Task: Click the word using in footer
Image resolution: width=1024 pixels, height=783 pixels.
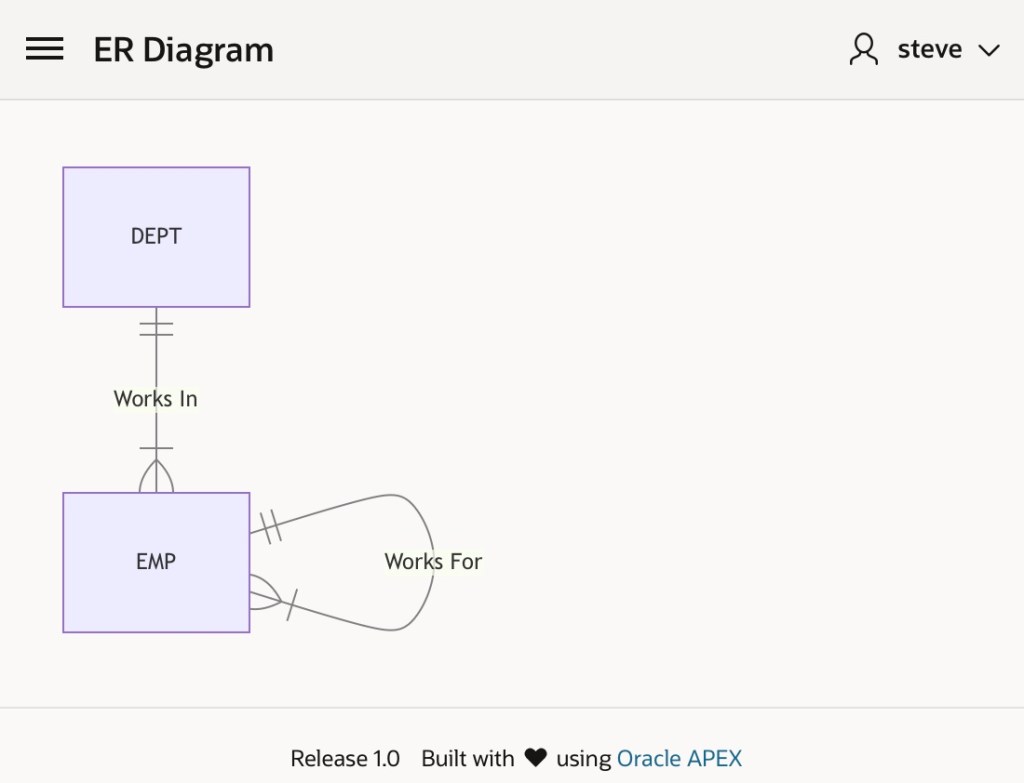Action: [x=584, y=758]
